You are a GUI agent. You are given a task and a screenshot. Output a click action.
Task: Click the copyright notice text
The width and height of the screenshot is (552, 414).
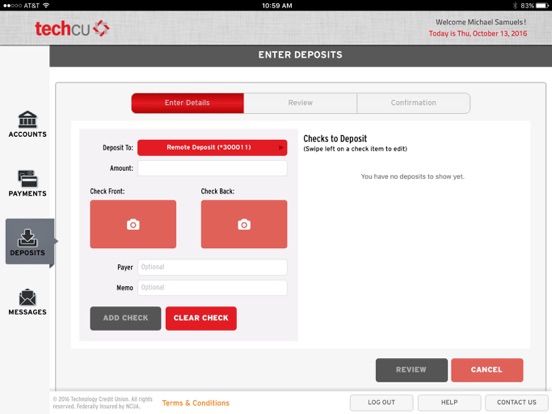point(103,403)
